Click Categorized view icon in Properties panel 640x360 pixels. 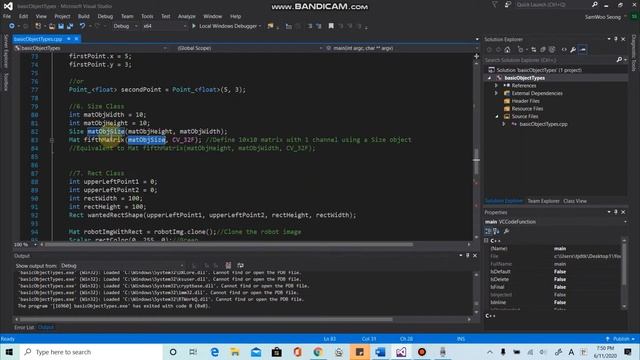[488, 231]
